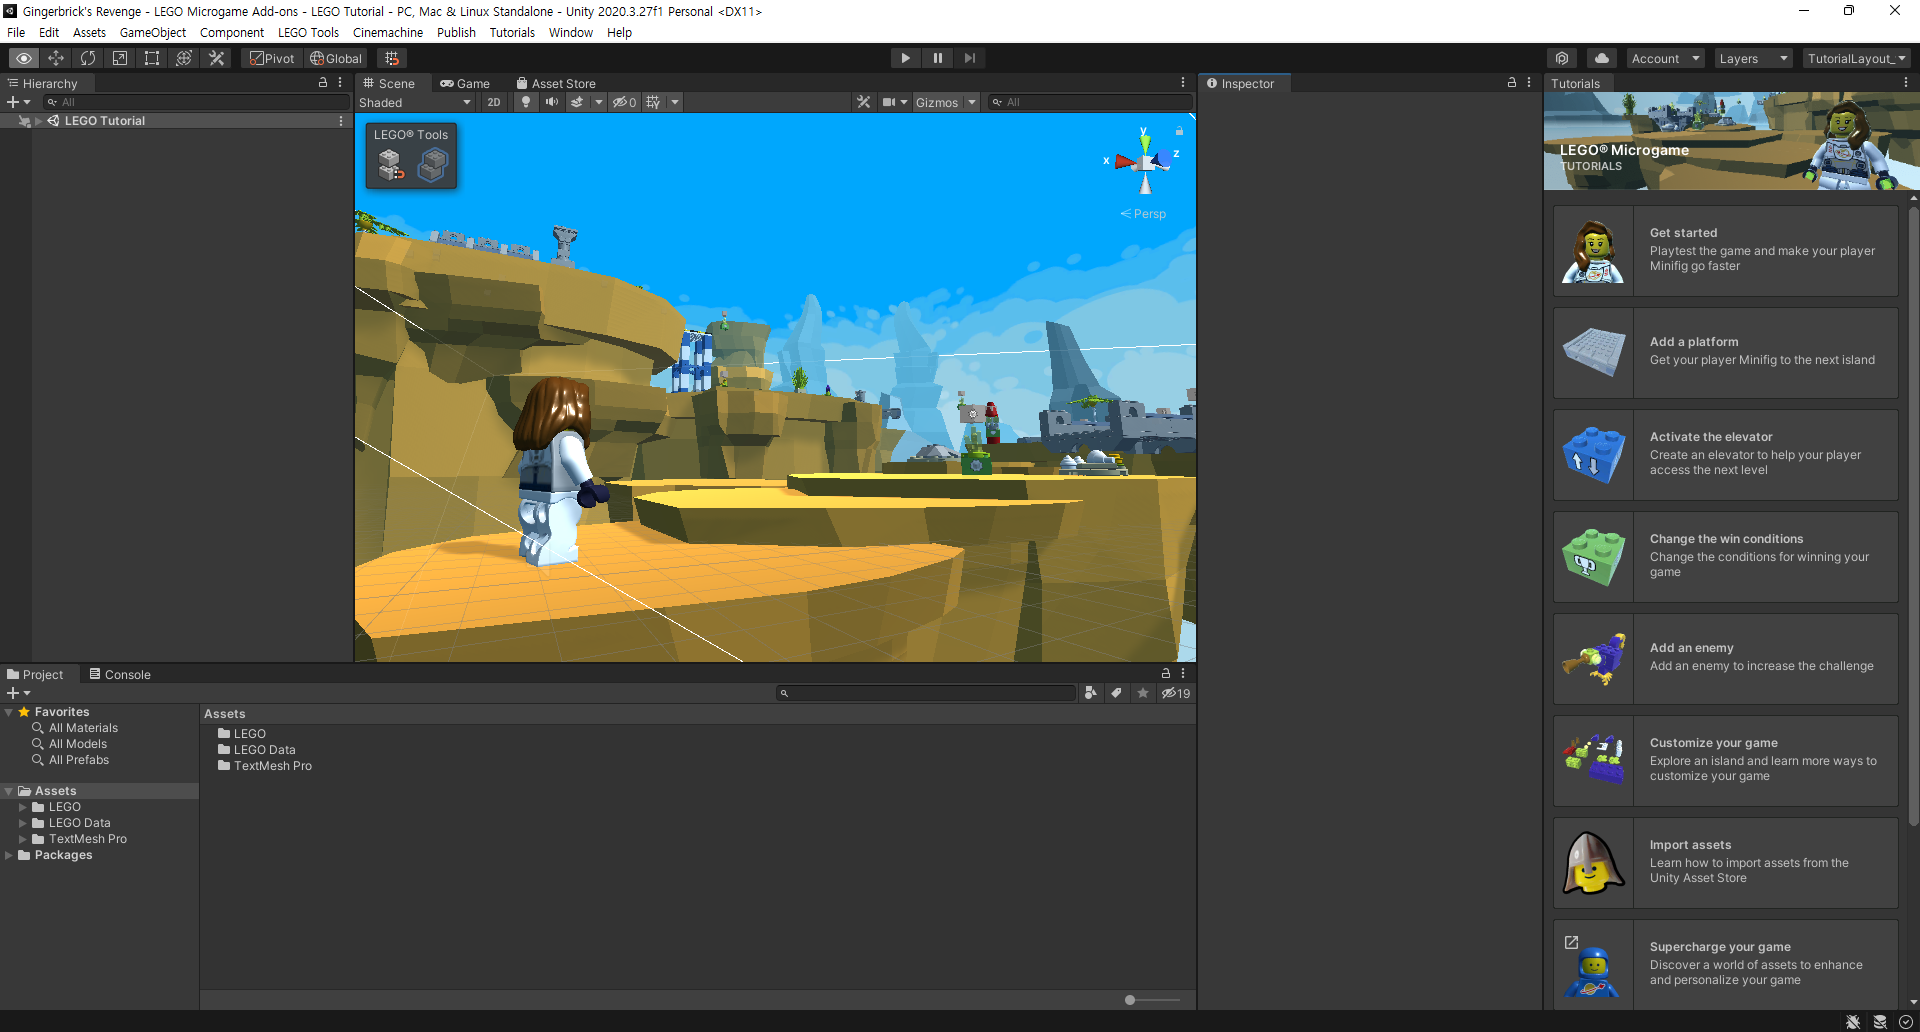Open the LEGO Tools menu
The image size is (1920, 1032).
pos(308,32)
